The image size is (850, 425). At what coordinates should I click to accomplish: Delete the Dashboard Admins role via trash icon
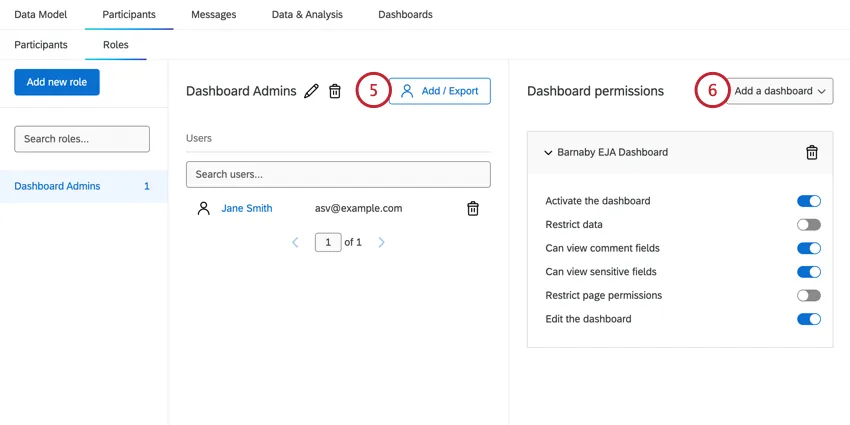click(335, 91)
